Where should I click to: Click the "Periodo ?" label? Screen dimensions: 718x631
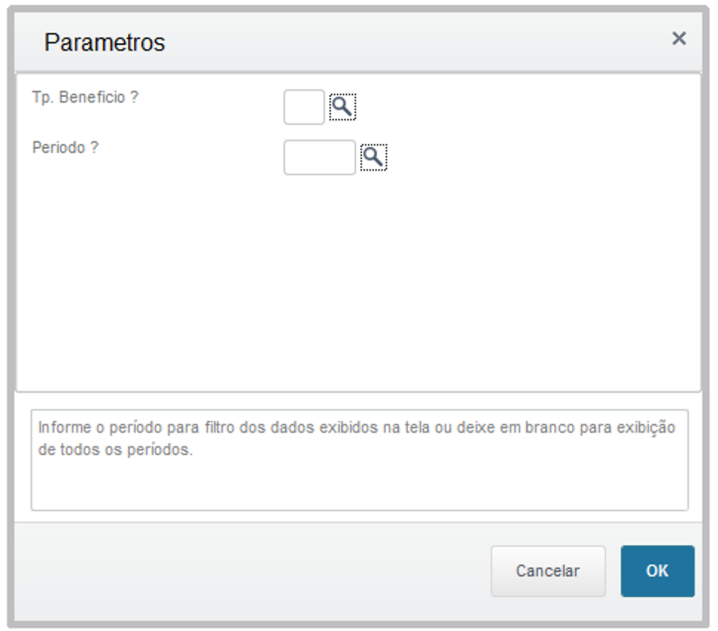pos(66,147)
